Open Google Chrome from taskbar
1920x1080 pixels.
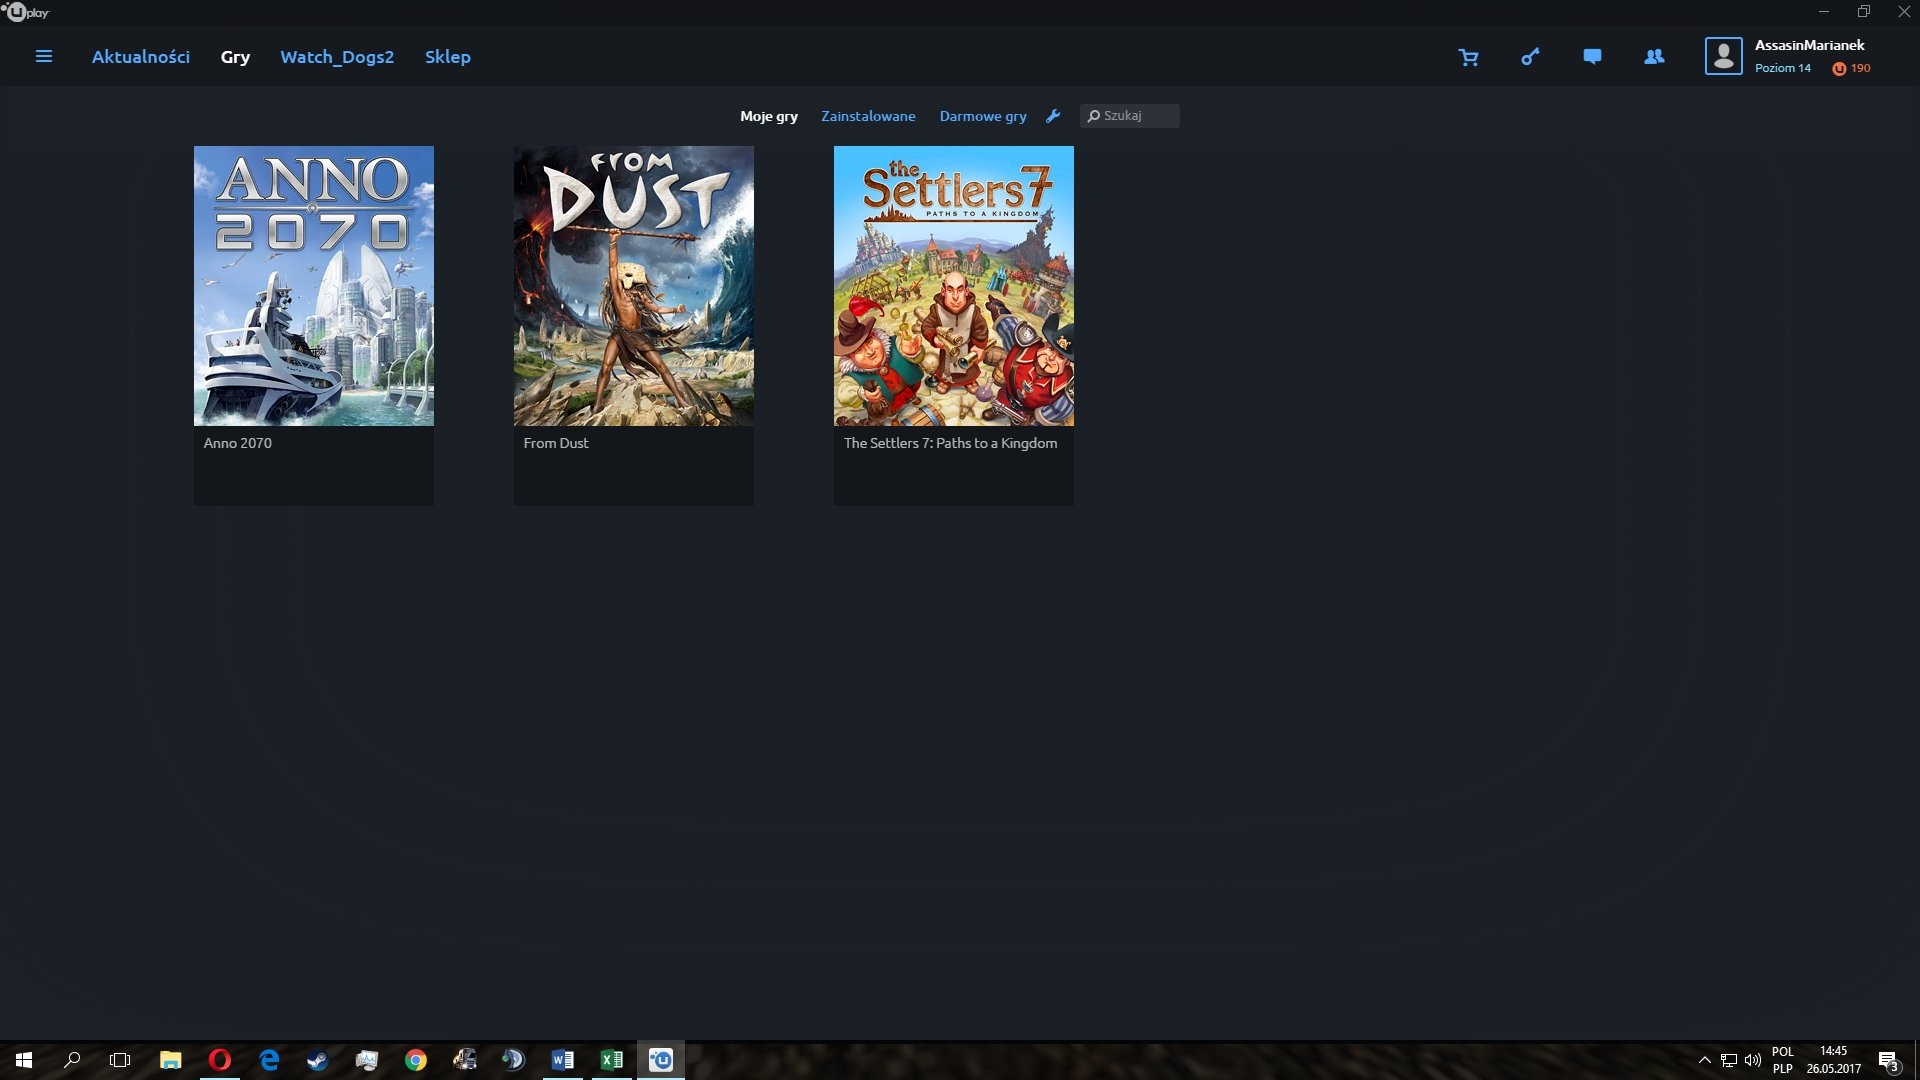click(415, 1060)
